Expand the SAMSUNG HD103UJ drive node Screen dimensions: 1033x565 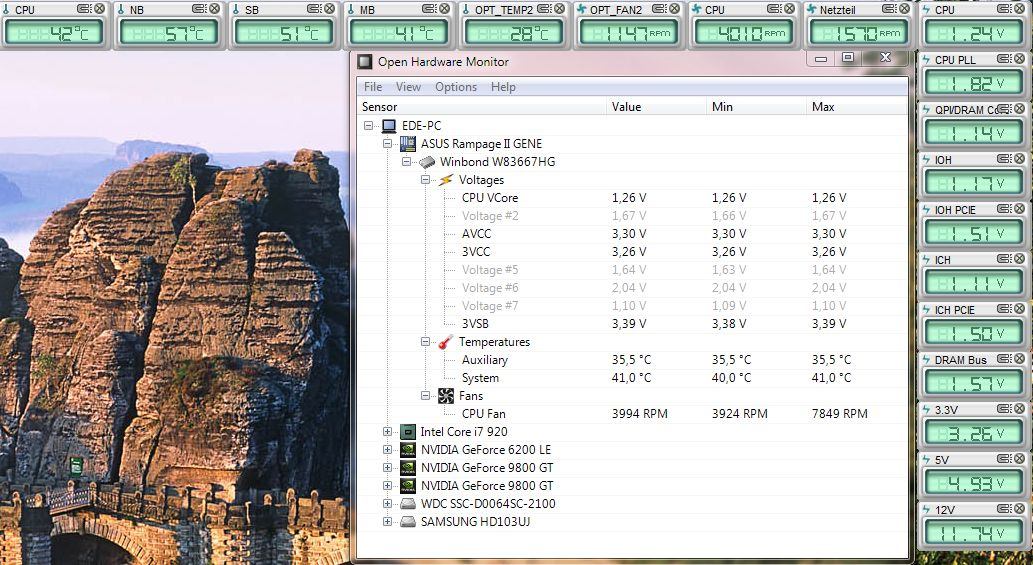pos(387,522)
